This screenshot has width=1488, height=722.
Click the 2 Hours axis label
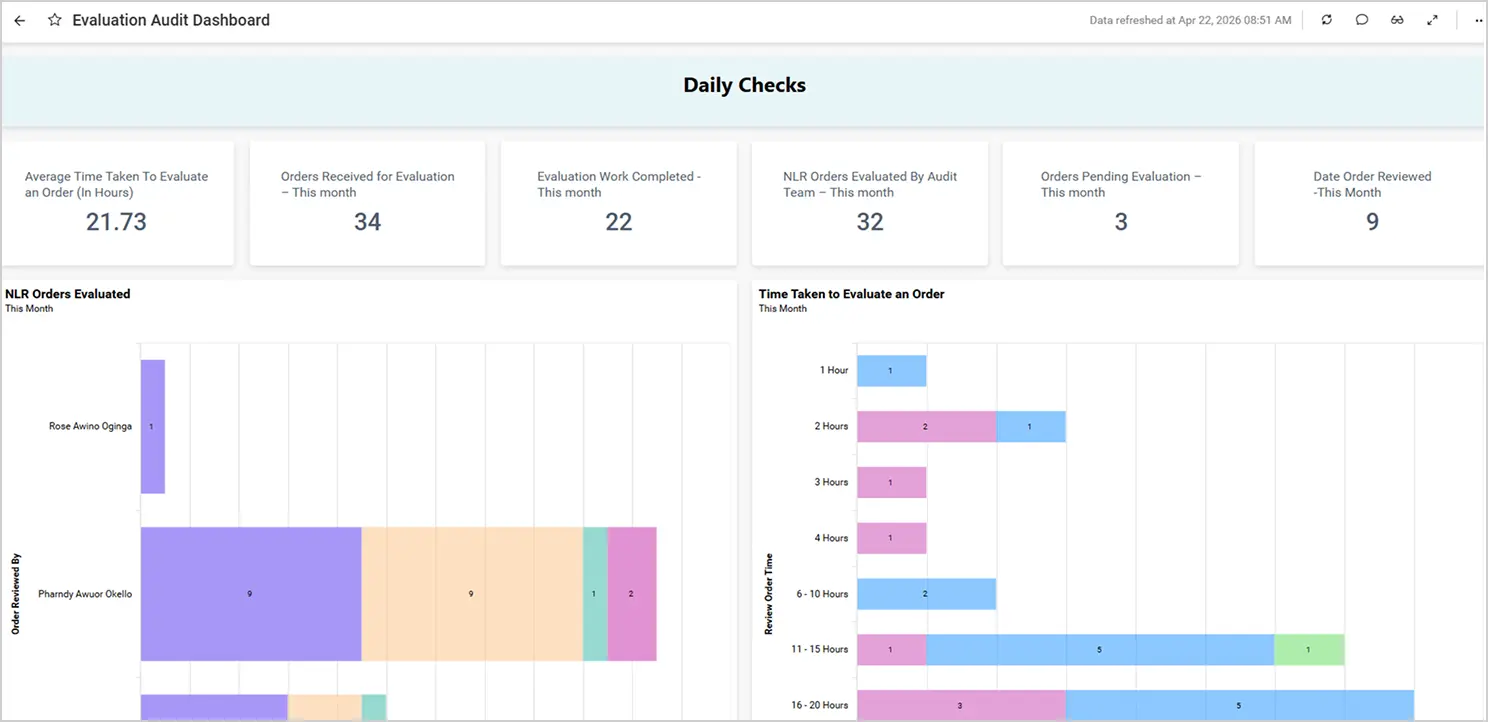(x=831, y=426)
